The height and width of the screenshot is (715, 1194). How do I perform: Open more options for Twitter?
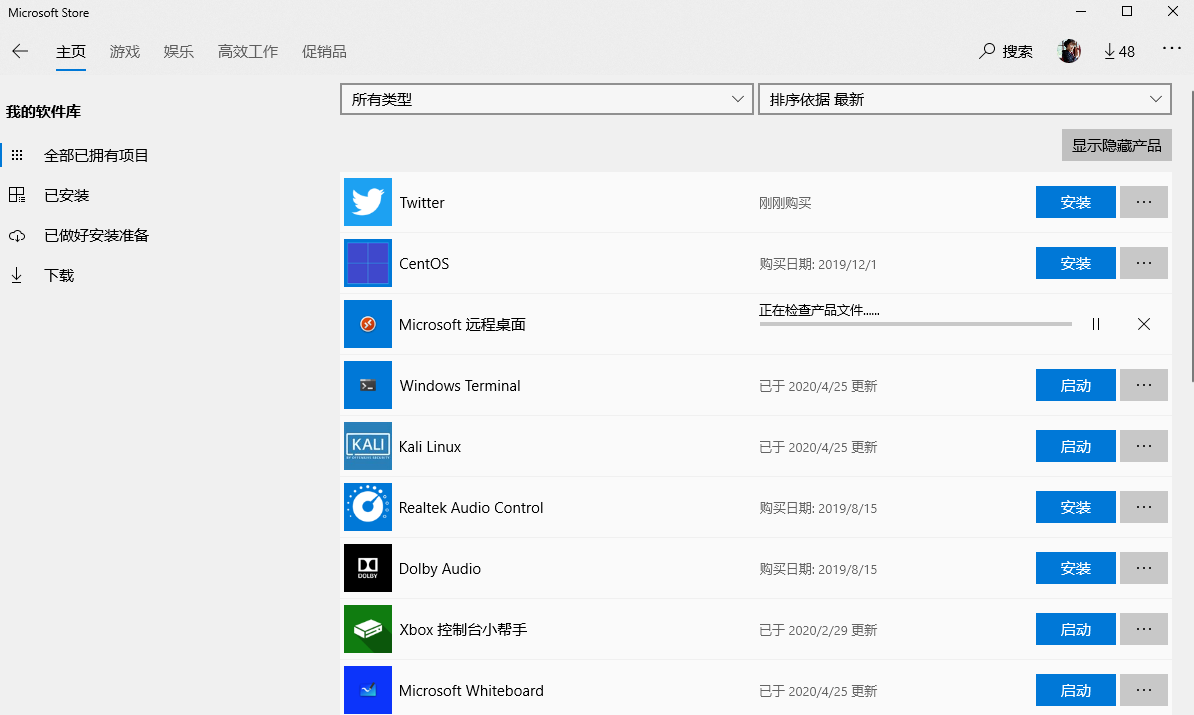click(1144, 202)
